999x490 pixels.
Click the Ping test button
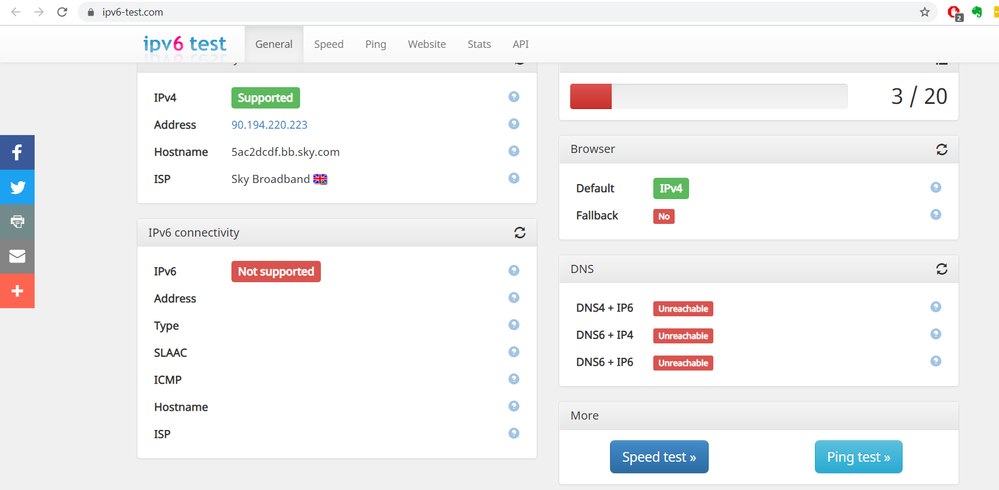pos(858,457)
